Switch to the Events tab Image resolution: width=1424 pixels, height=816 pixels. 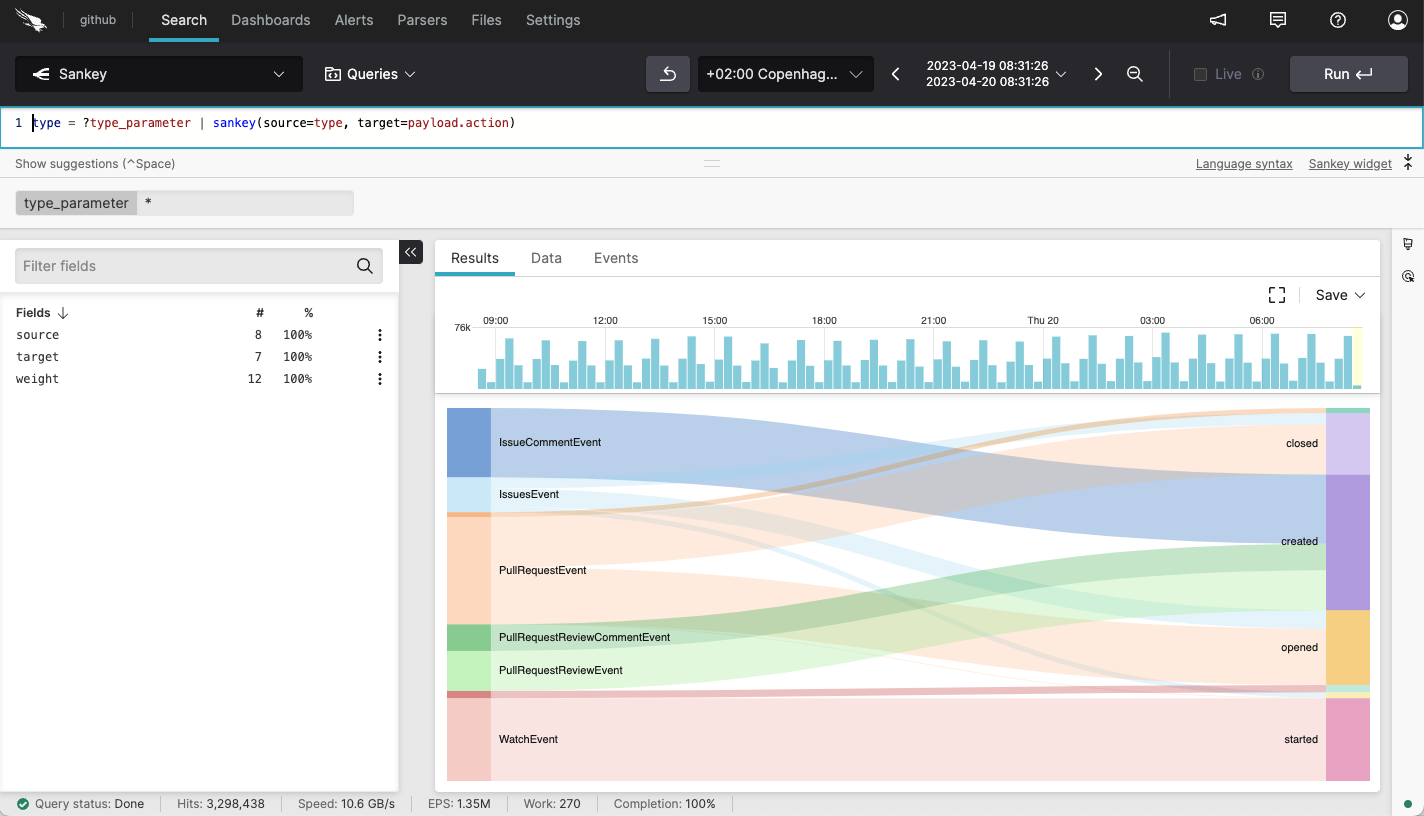tap(615, 258)
